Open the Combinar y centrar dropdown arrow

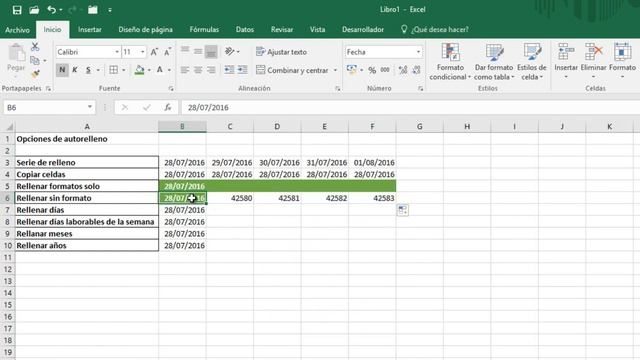336,70
